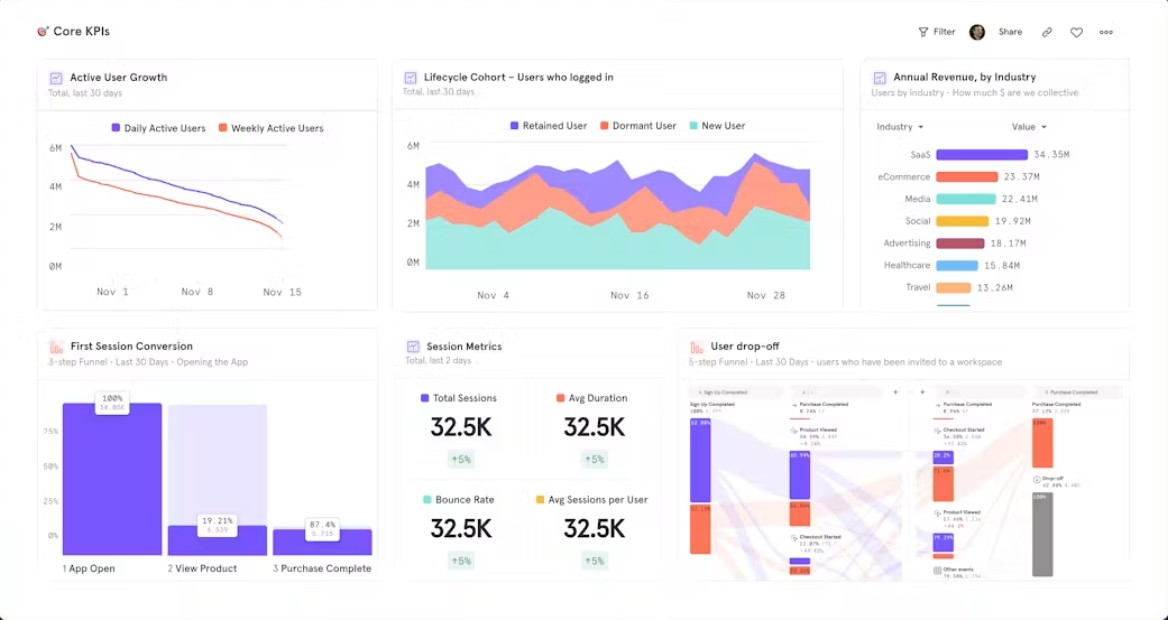Image resolution: width=1168 pixels, height=620 pixels.
Task: Click the Avg Duration metric label
Action: pyautogui.click(x=598, y=399)
